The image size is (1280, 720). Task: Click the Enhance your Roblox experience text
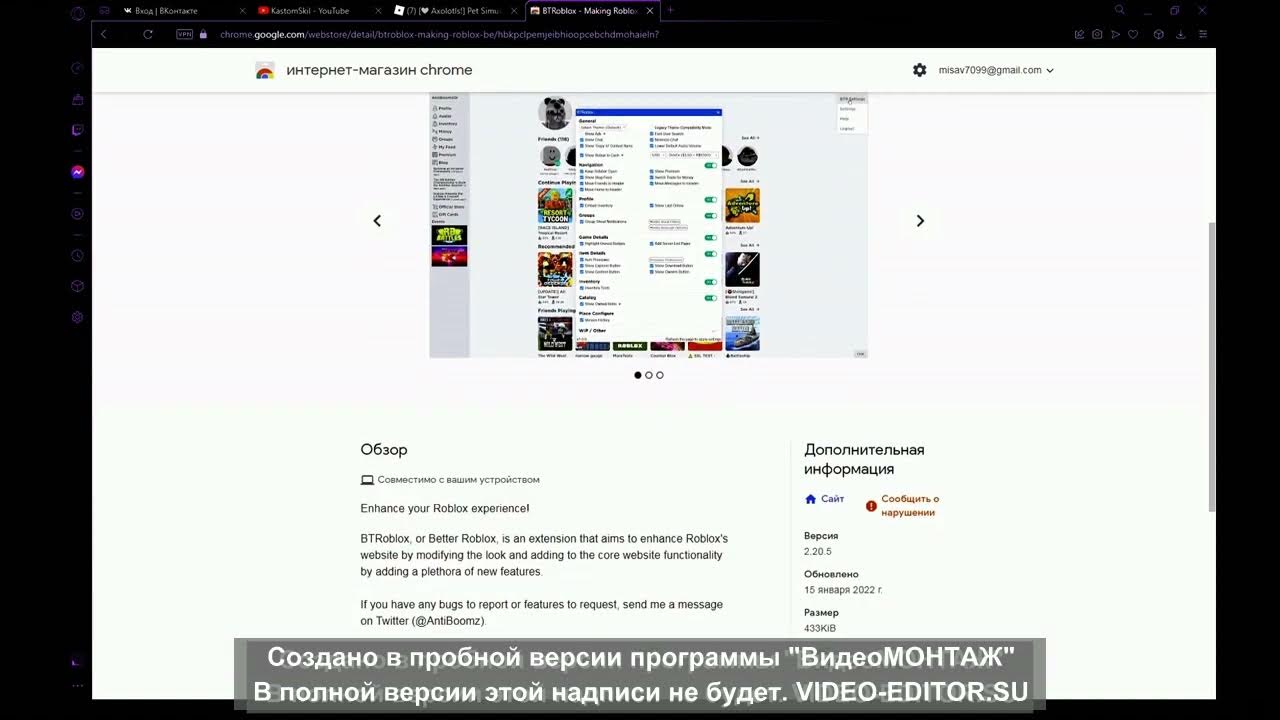click(x=445, y=509)
